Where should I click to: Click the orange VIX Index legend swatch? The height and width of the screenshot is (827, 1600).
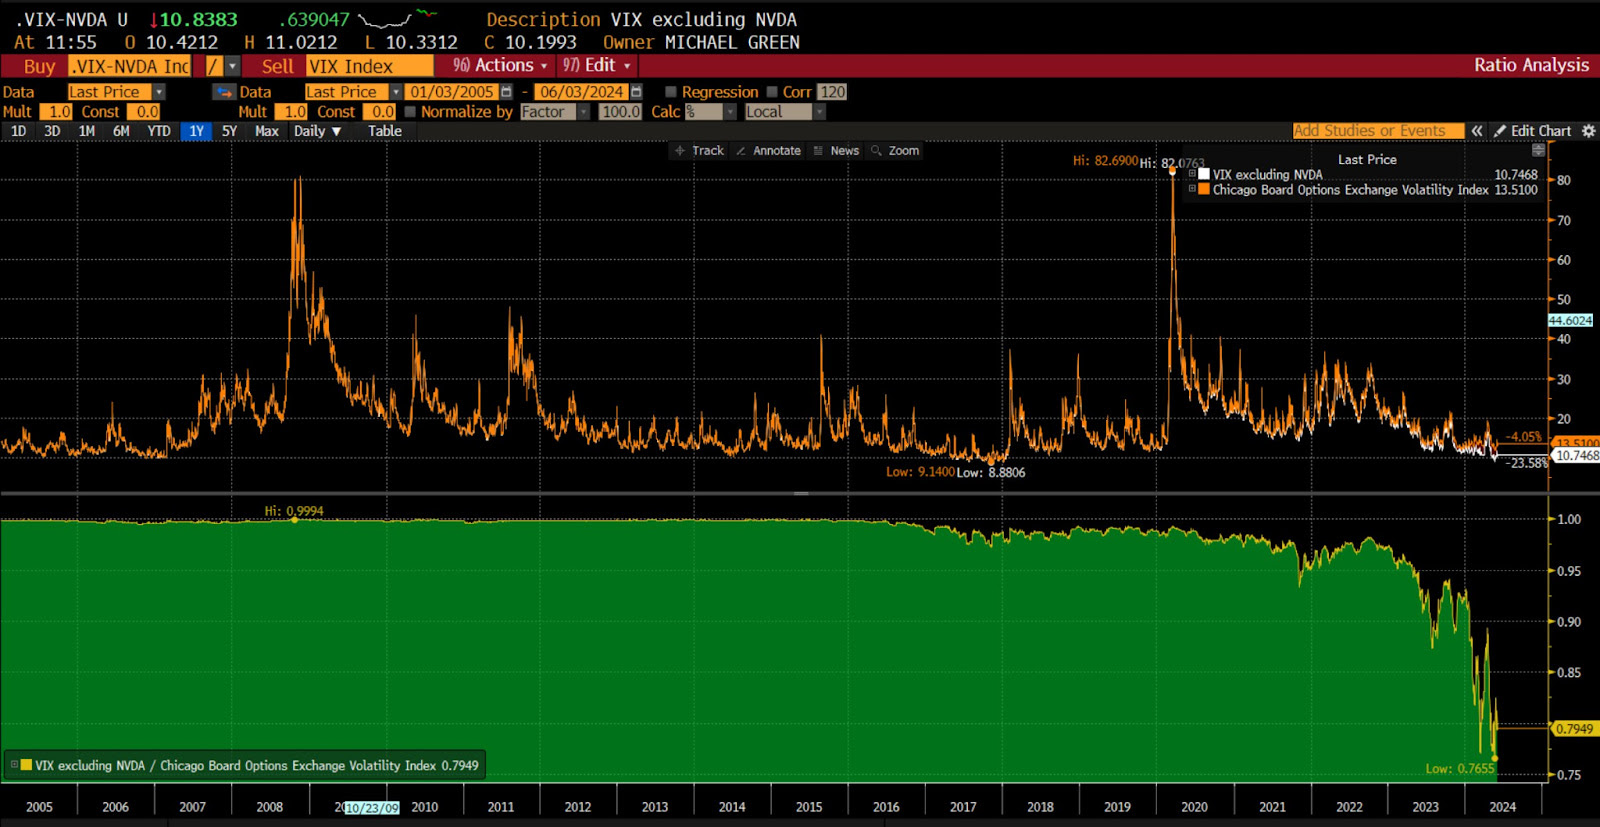1204,190
